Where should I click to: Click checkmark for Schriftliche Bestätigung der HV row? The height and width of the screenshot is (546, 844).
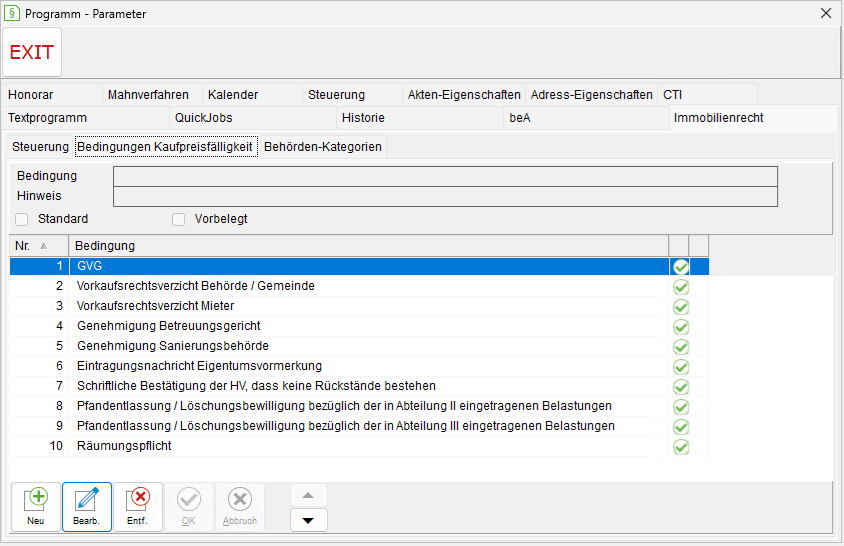681,386
